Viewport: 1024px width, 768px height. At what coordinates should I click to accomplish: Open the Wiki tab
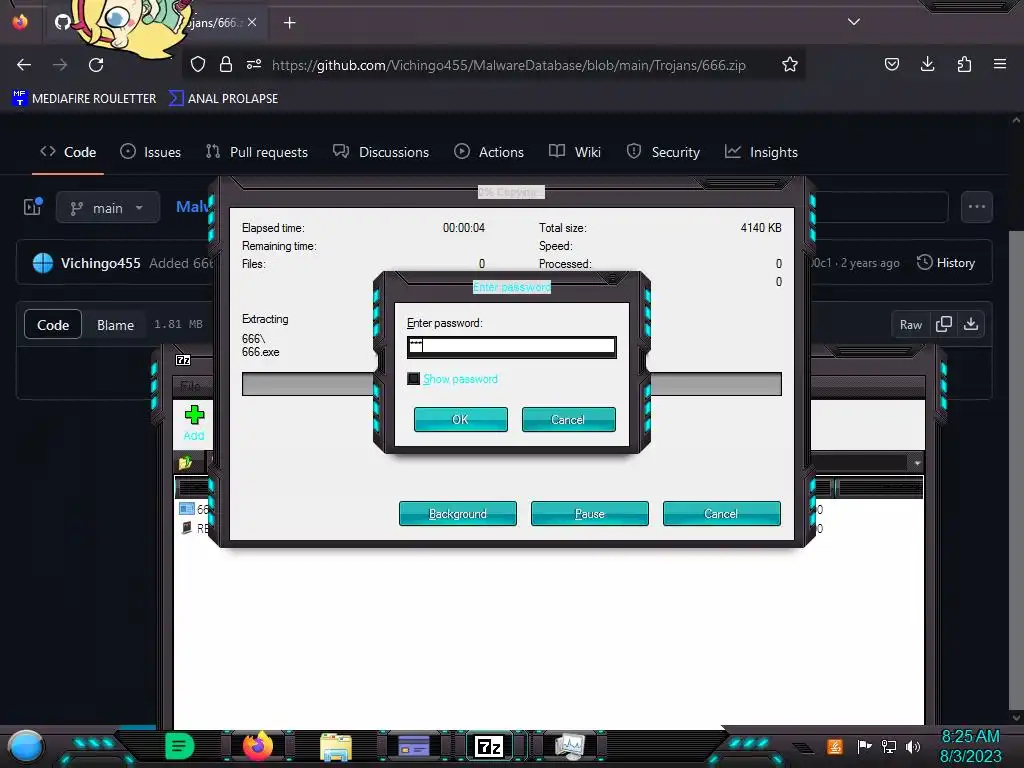tap(575, 152)
